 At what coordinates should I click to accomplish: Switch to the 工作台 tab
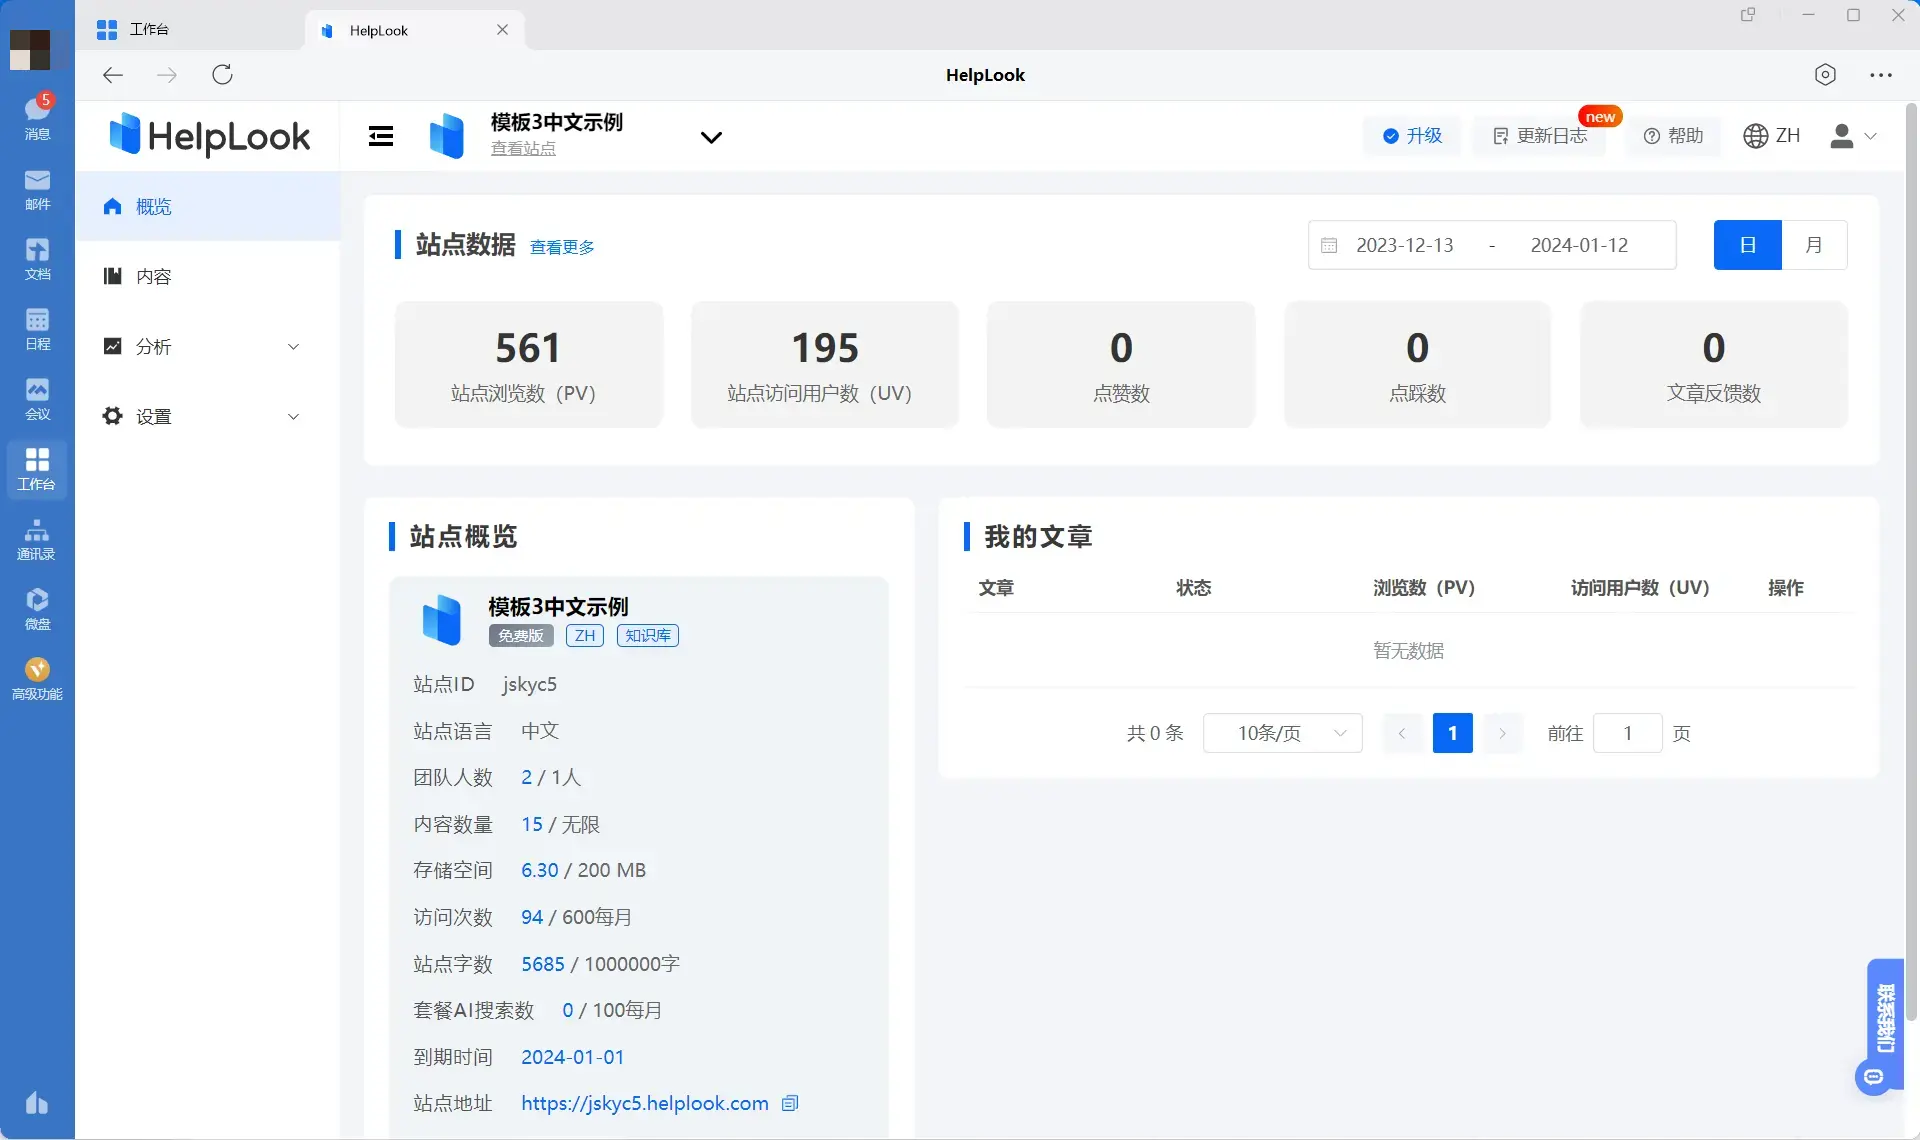pos(148,30)
